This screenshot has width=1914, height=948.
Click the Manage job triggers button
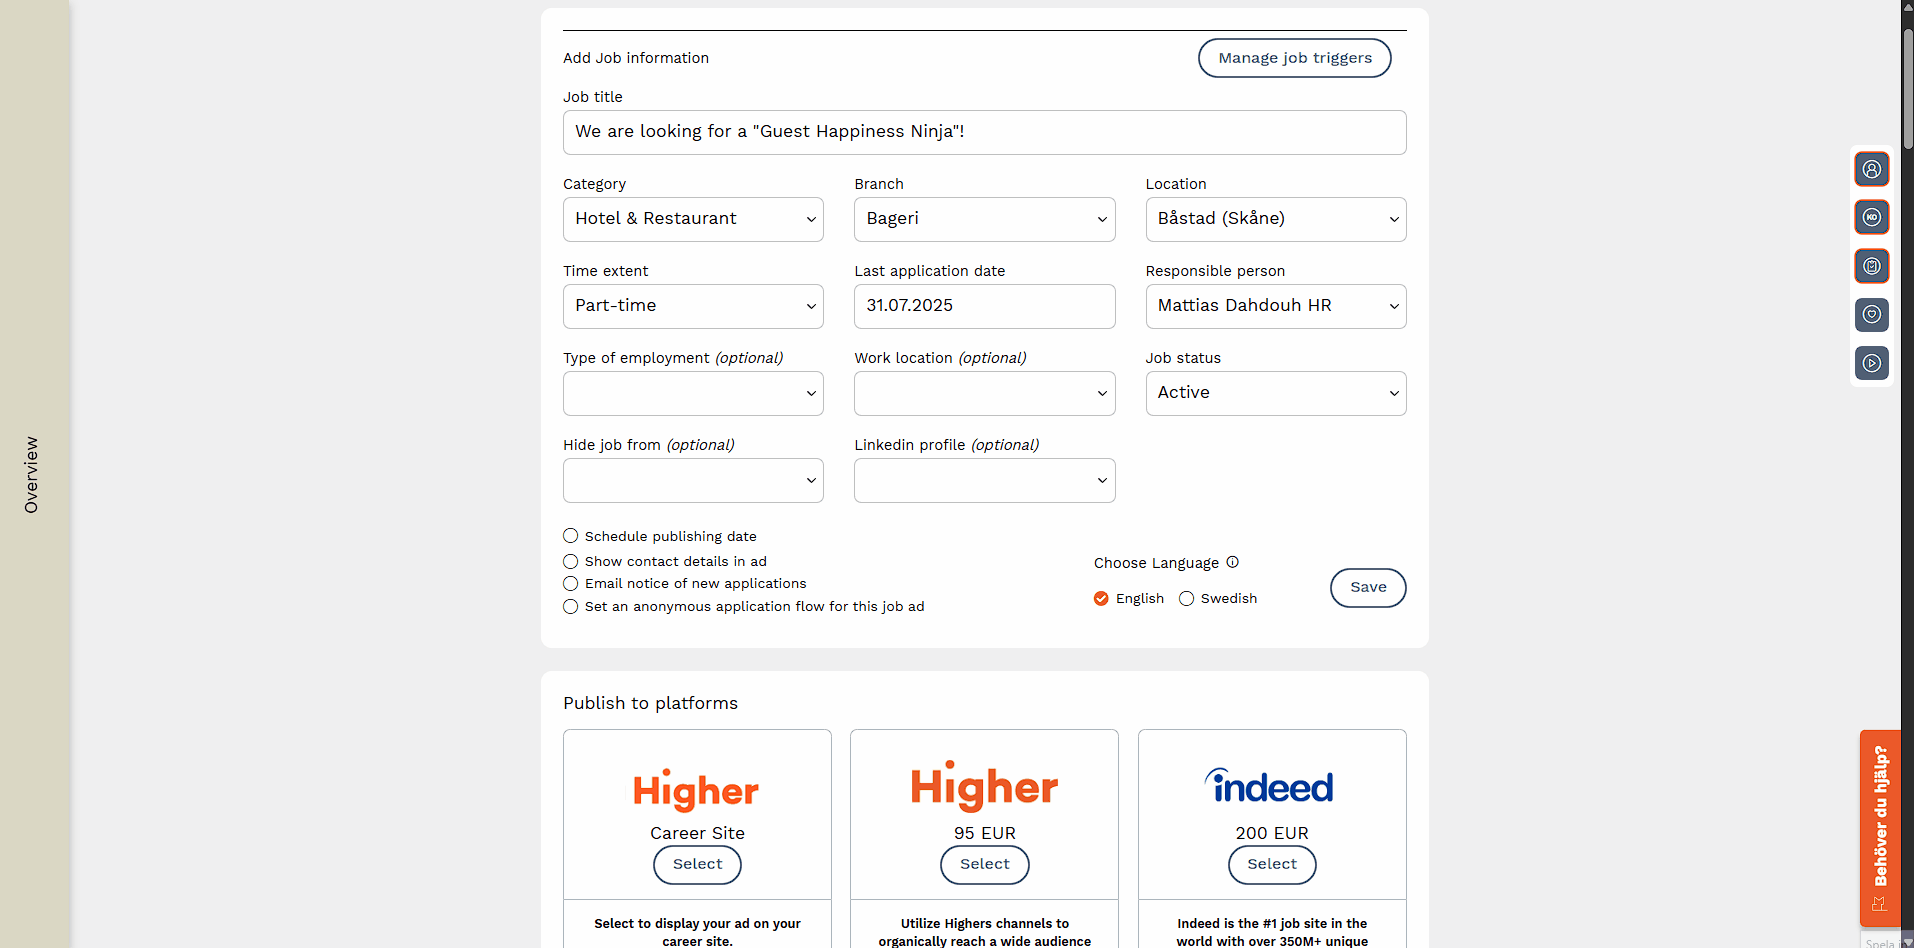pyautogui.click(x=1294, y=58)
